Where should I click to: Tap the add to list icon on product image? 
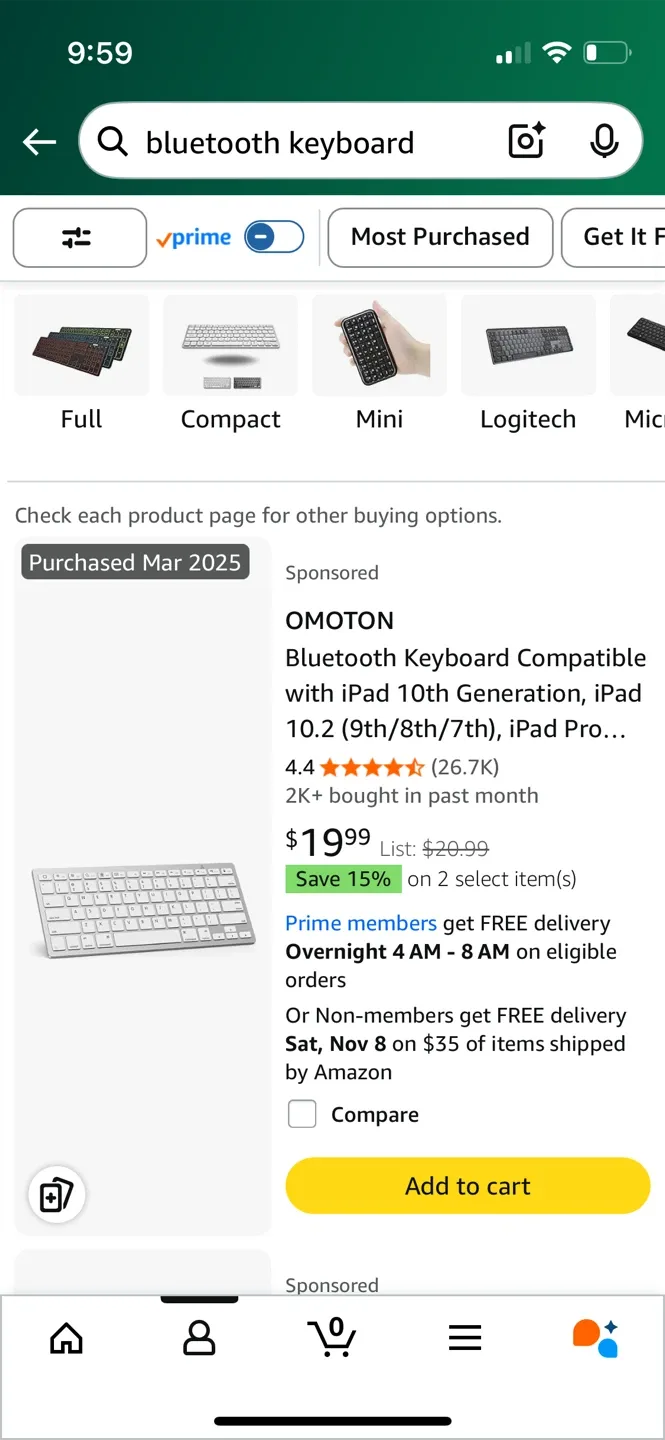(x=56, y=1194)
